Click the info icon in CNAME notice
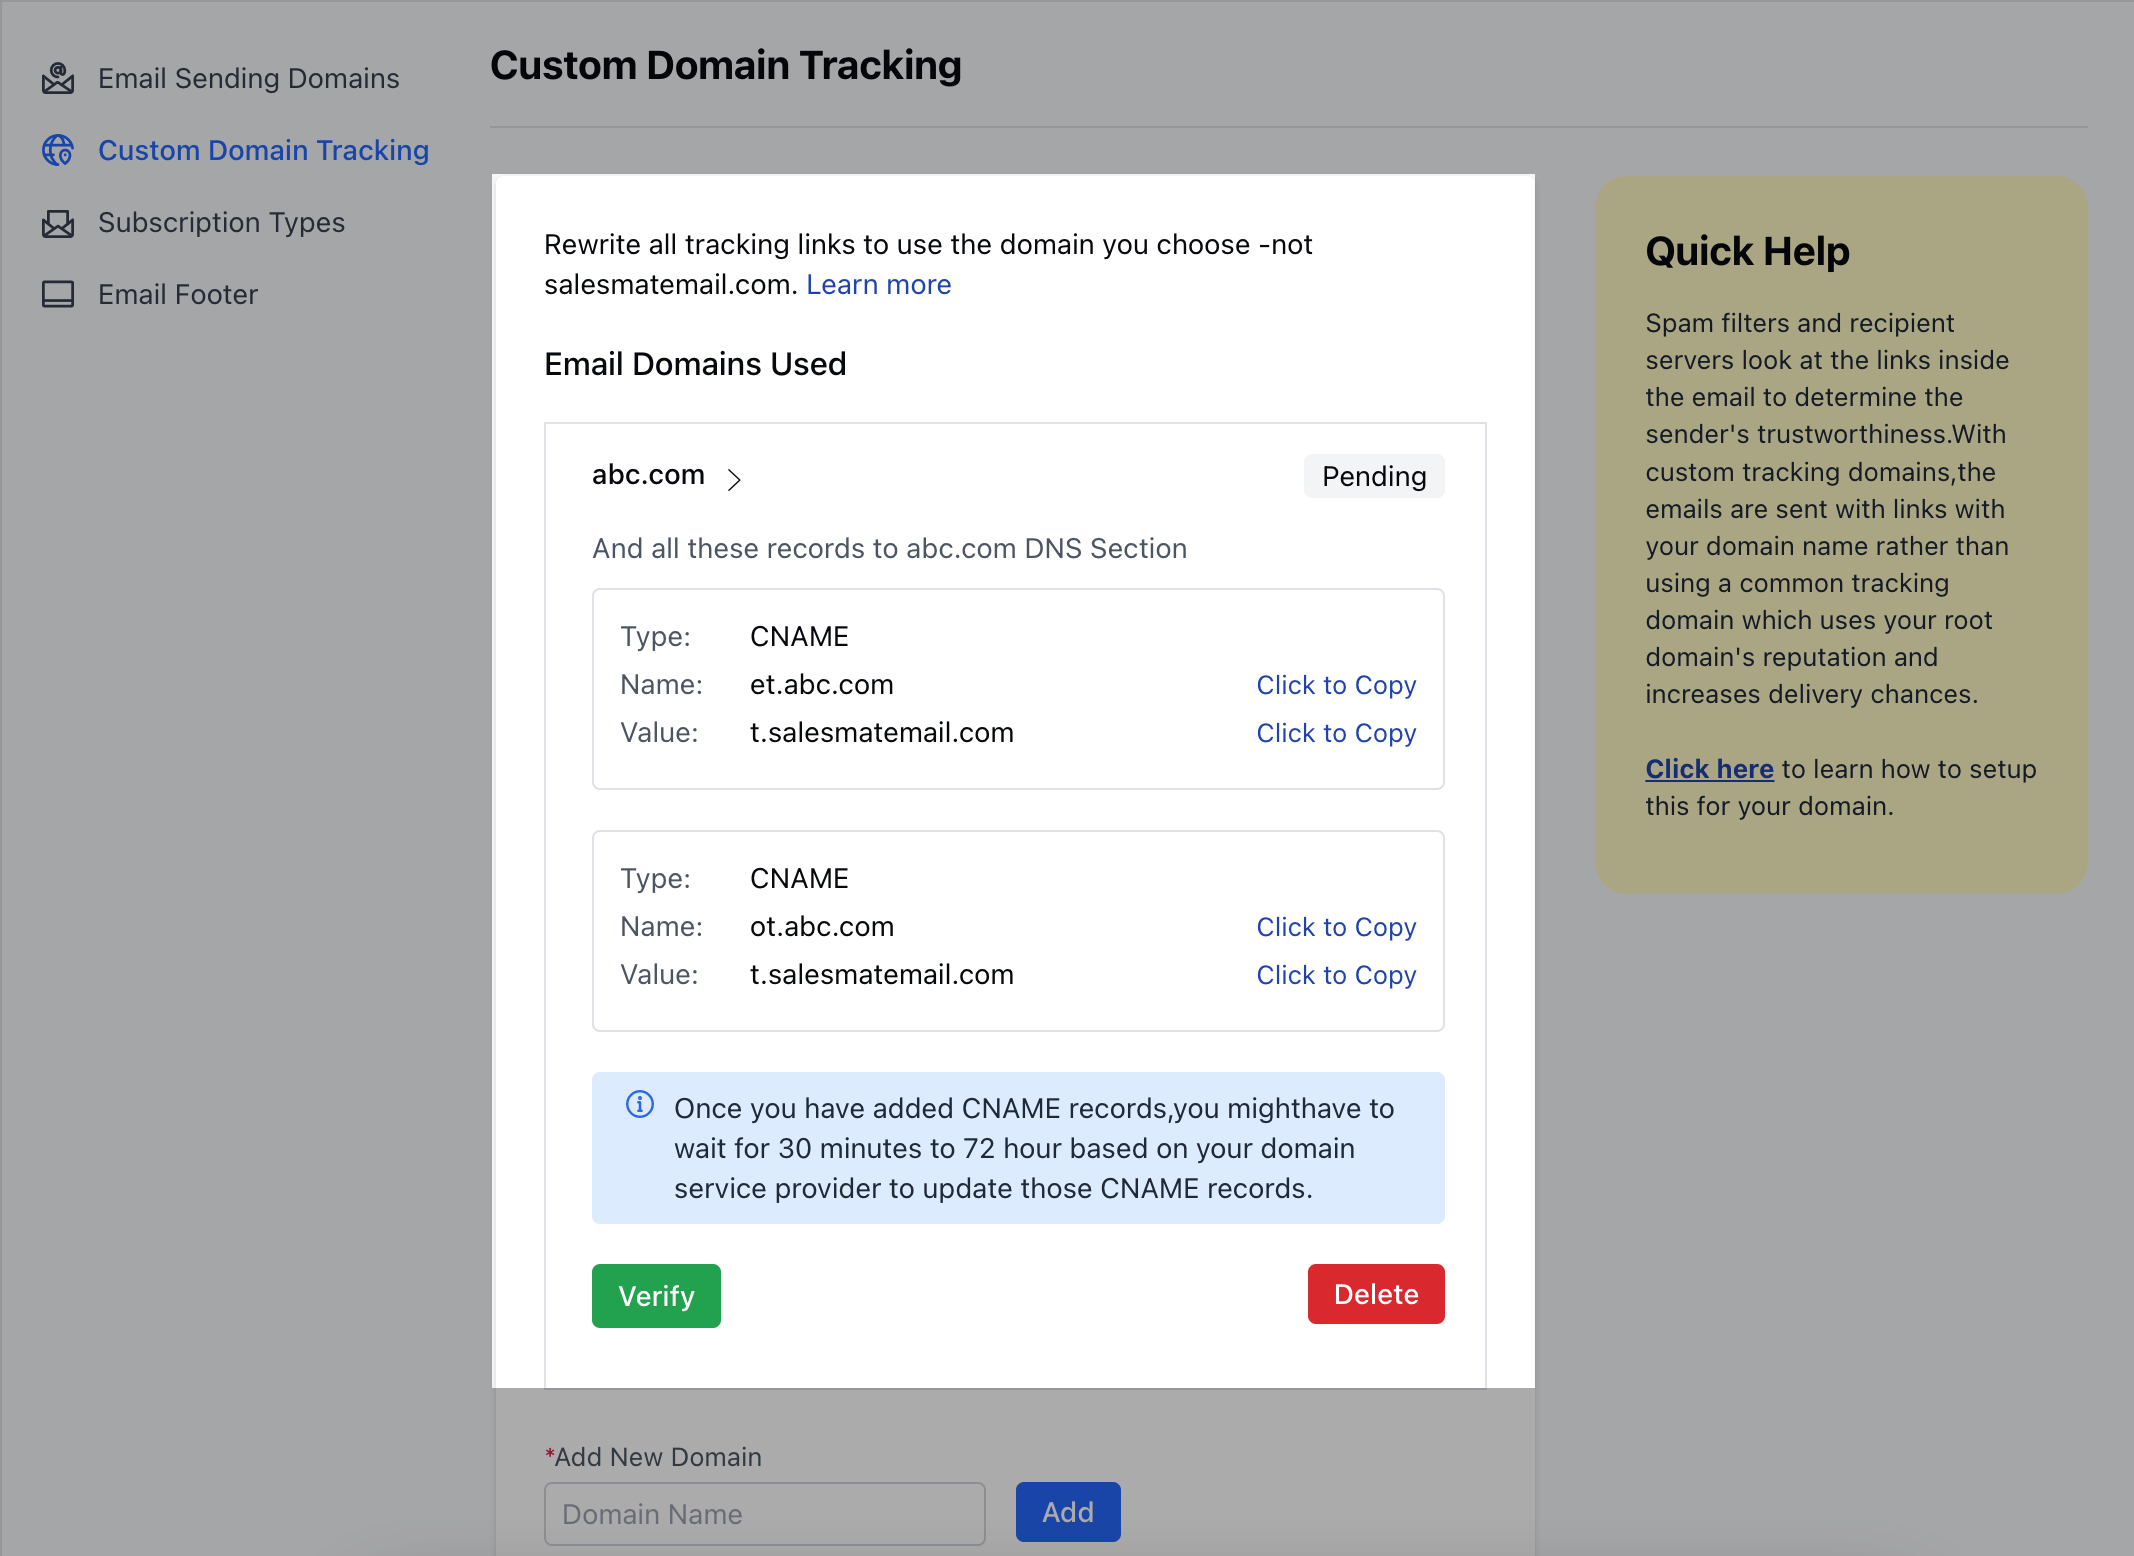The height and width of the screenshot is (1556, 2134). tap(640, 1104)
